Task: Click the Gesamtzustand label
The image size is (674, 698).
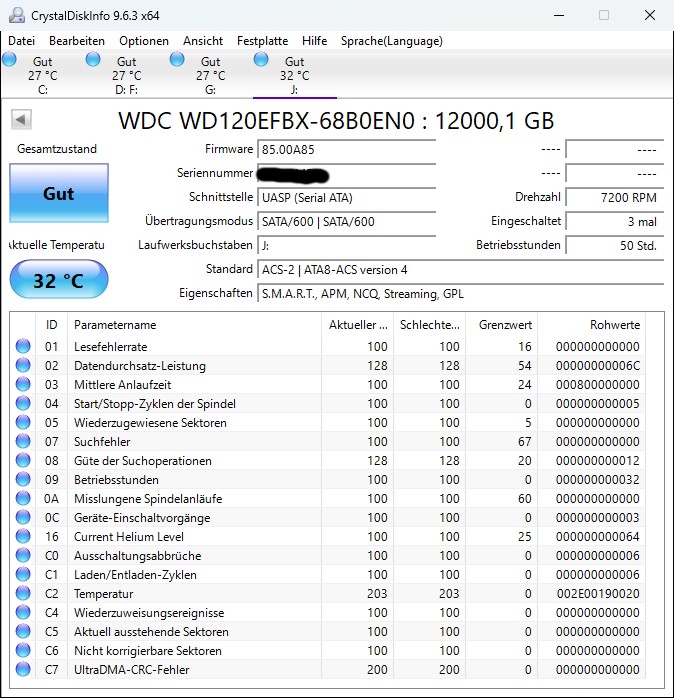Action: (57, 149)
